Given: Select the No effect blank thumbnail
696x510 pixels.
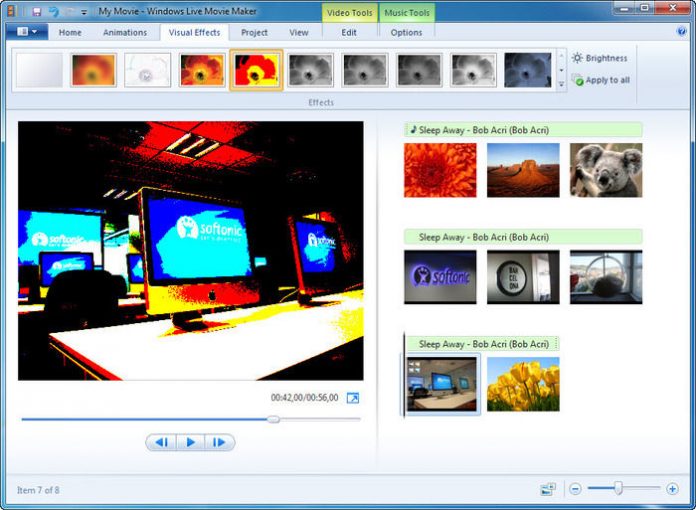Looking at the screenshot, I should click(40, 70).
